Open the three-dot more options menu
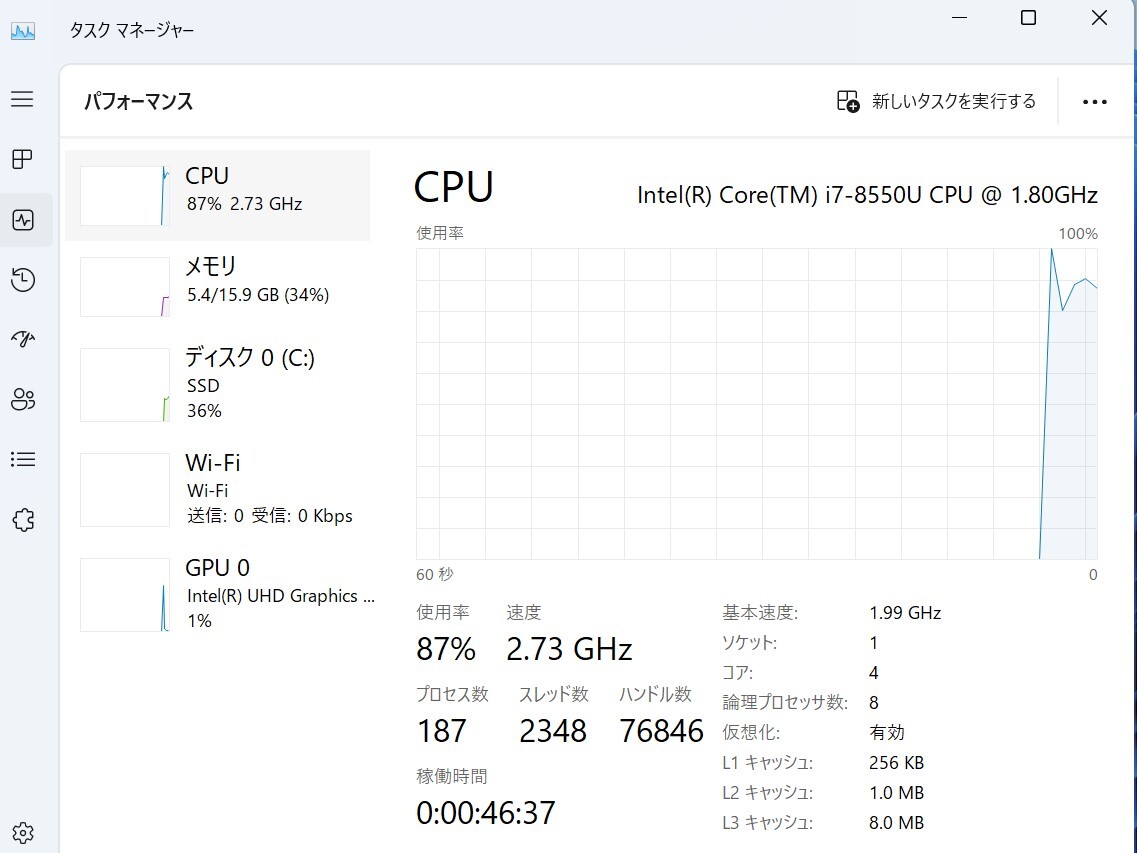 (x=1095, y=101)
